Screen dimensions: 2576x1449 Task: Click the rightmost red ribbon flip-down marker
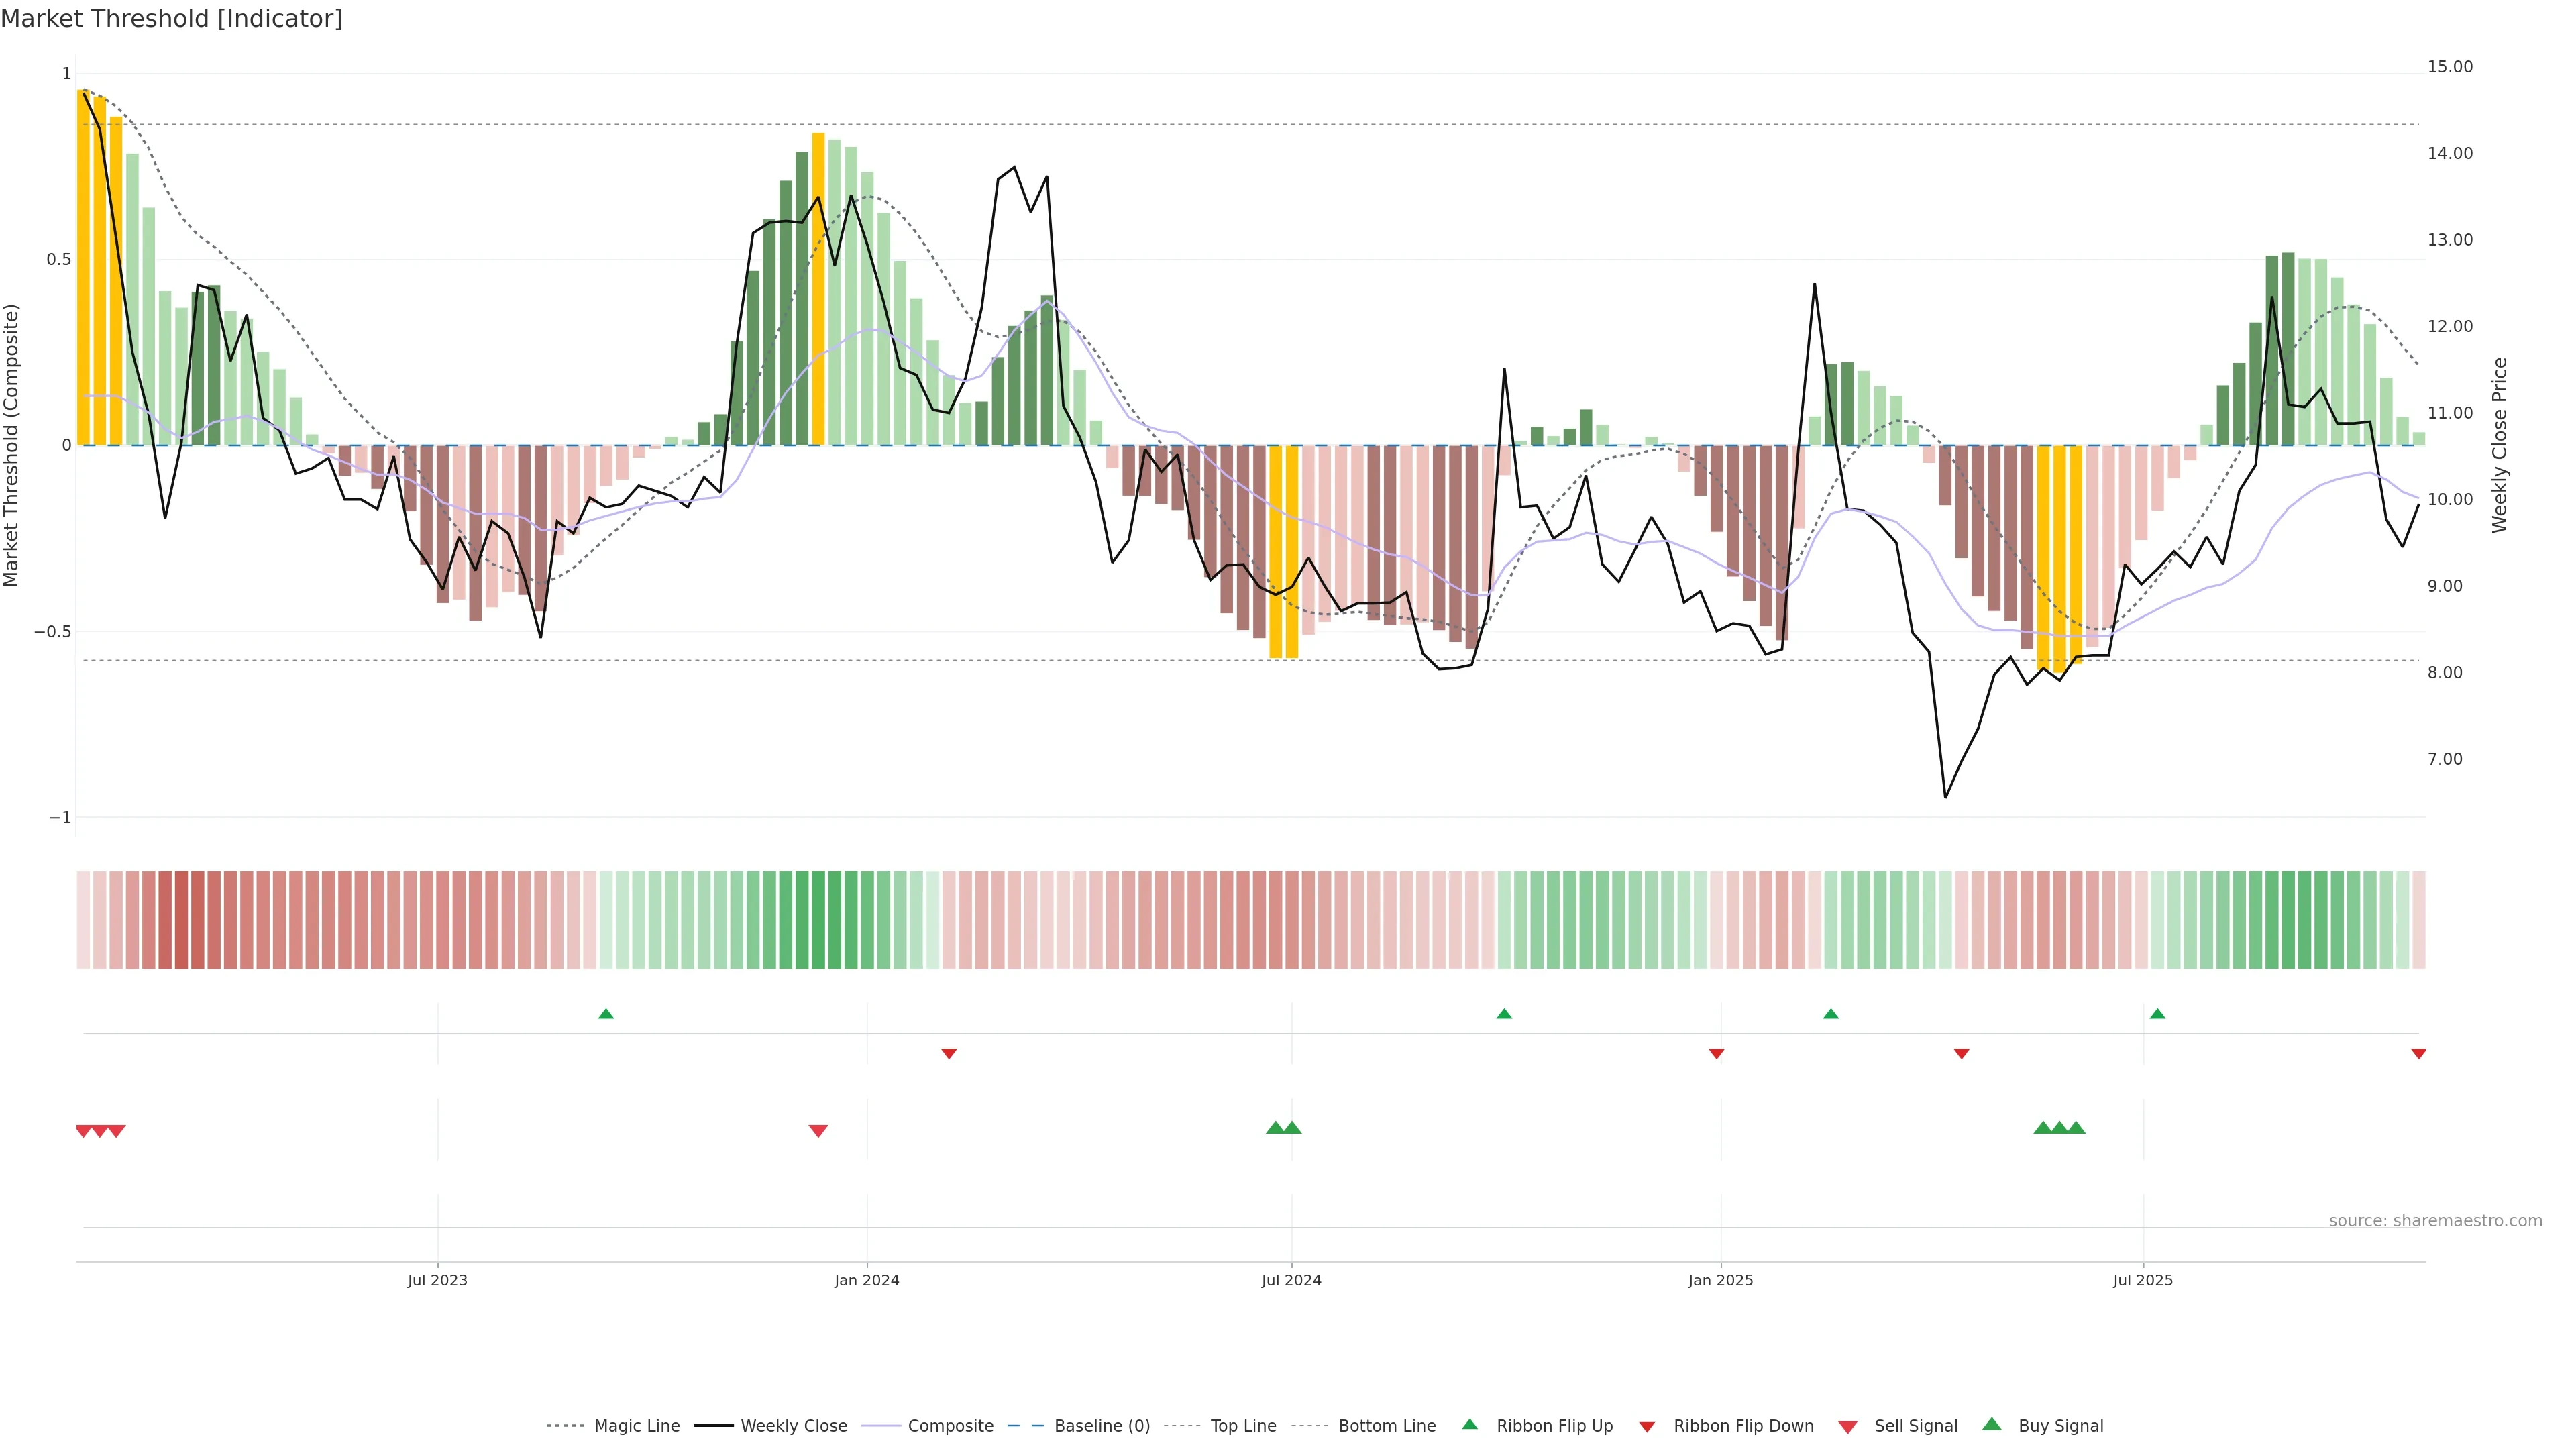[2418, 1053]
